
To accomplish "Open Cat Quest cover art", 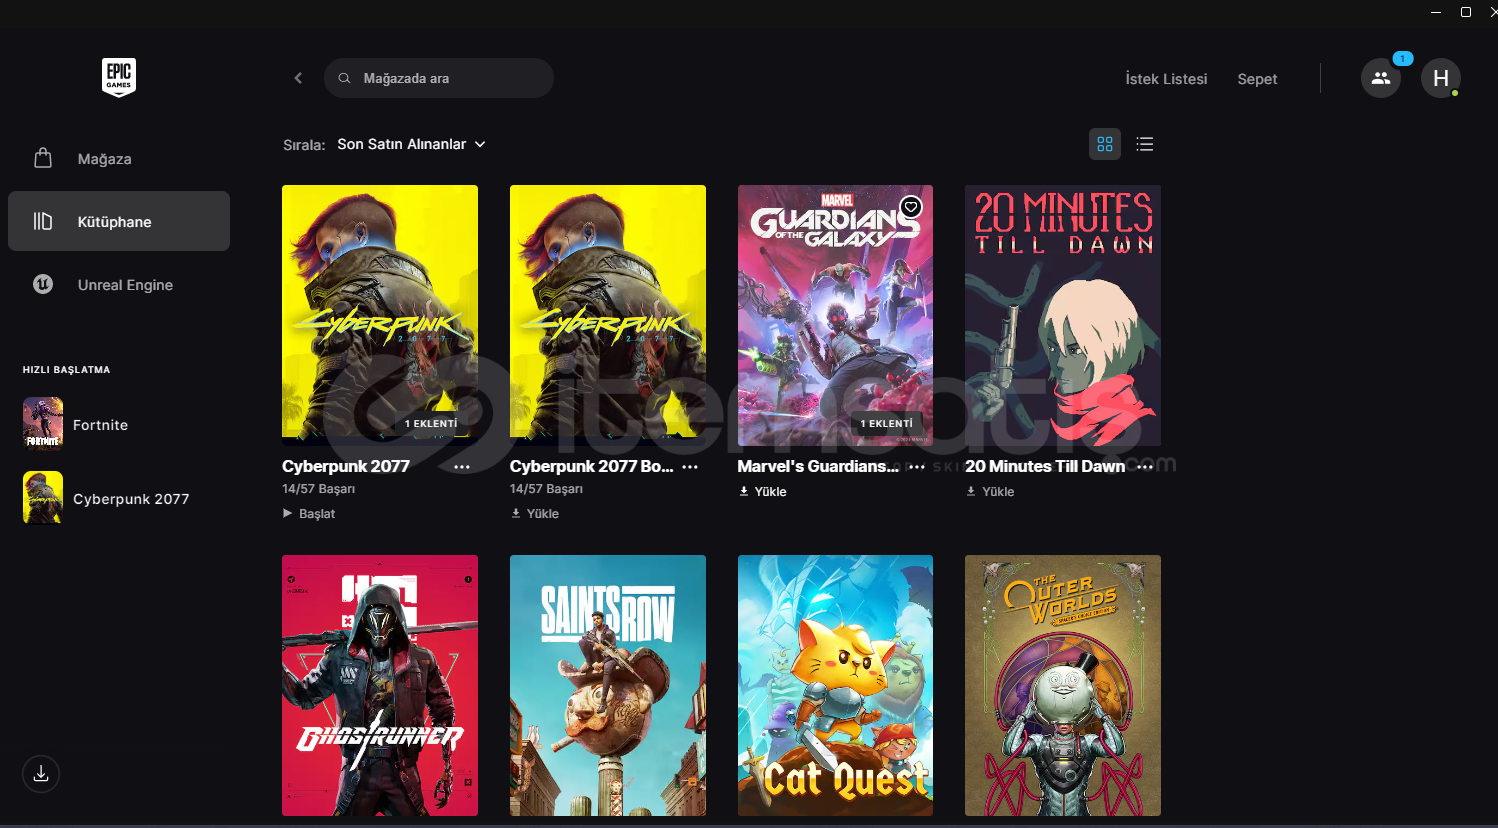I will (835, 685).
